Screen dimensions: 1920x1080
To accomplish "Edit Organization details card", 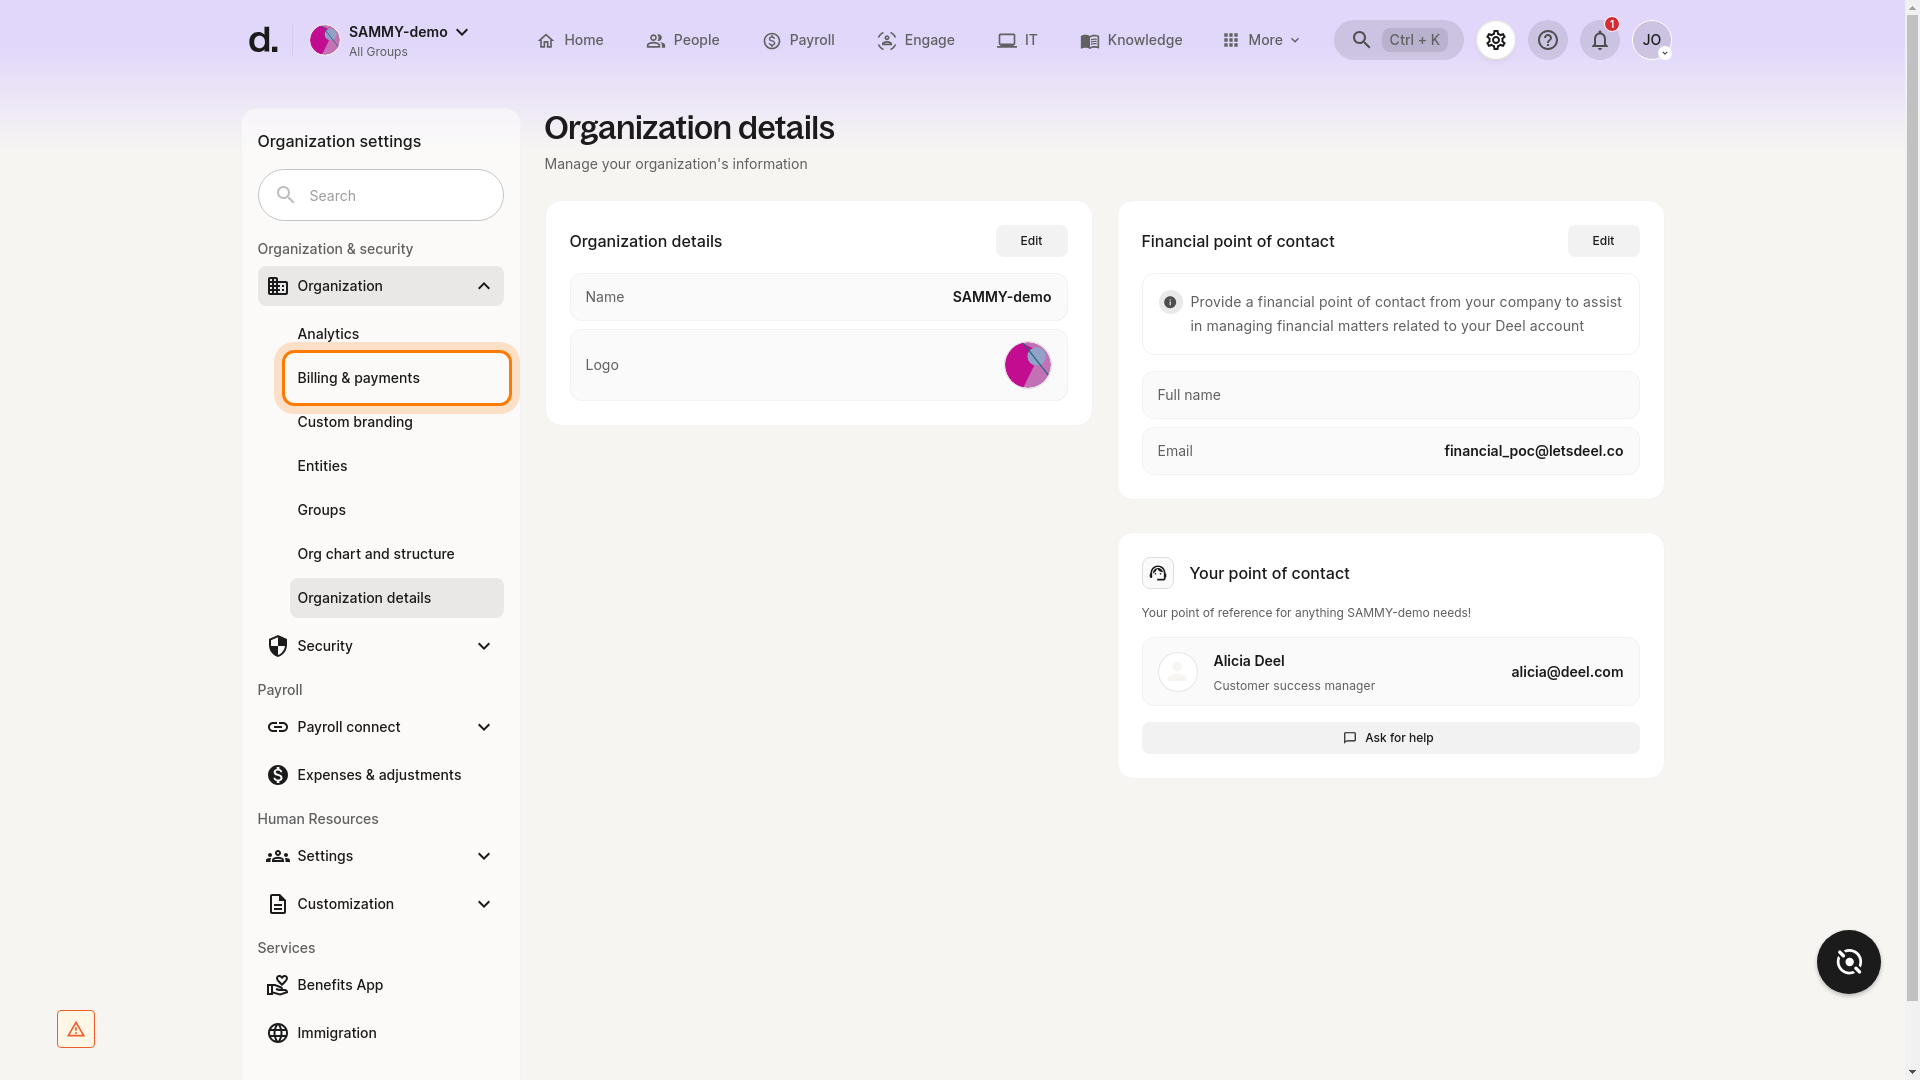I will point(1031,241).
